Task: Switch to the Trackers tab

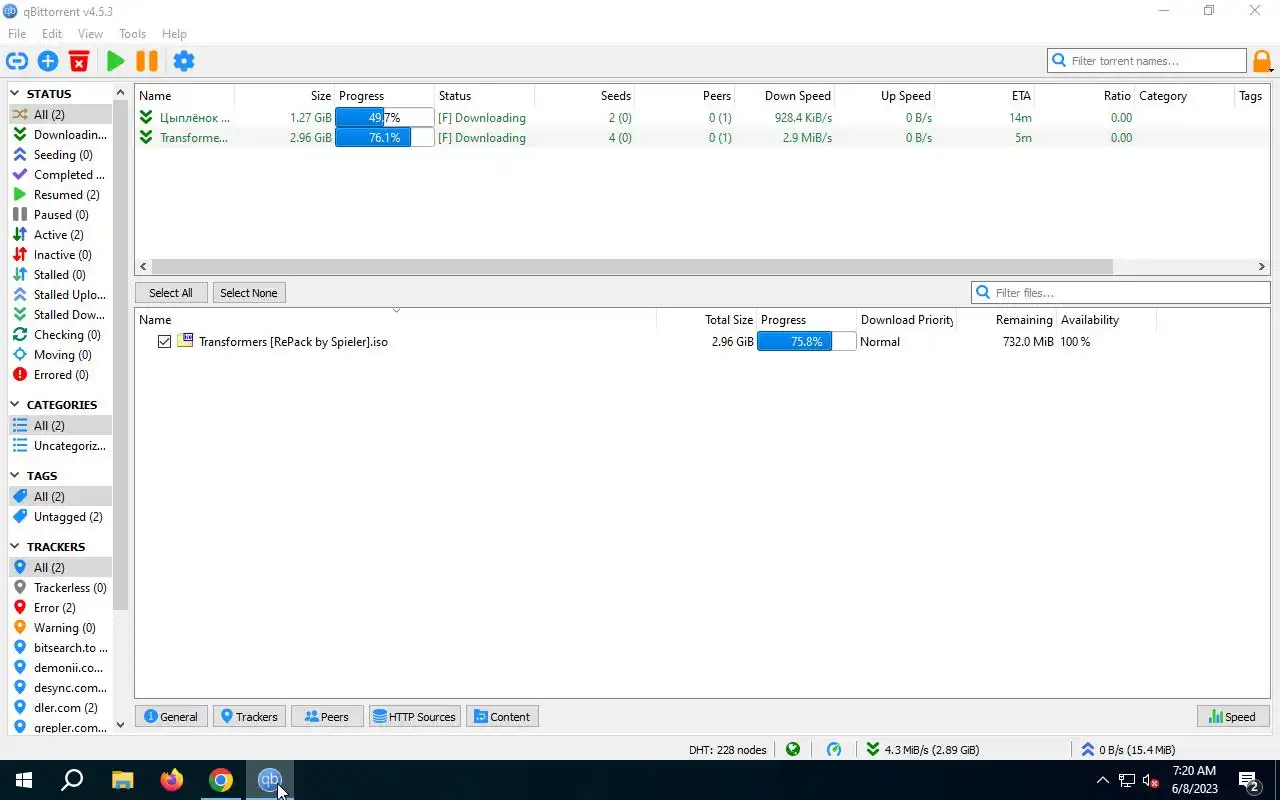Action: tap(249, 717)
